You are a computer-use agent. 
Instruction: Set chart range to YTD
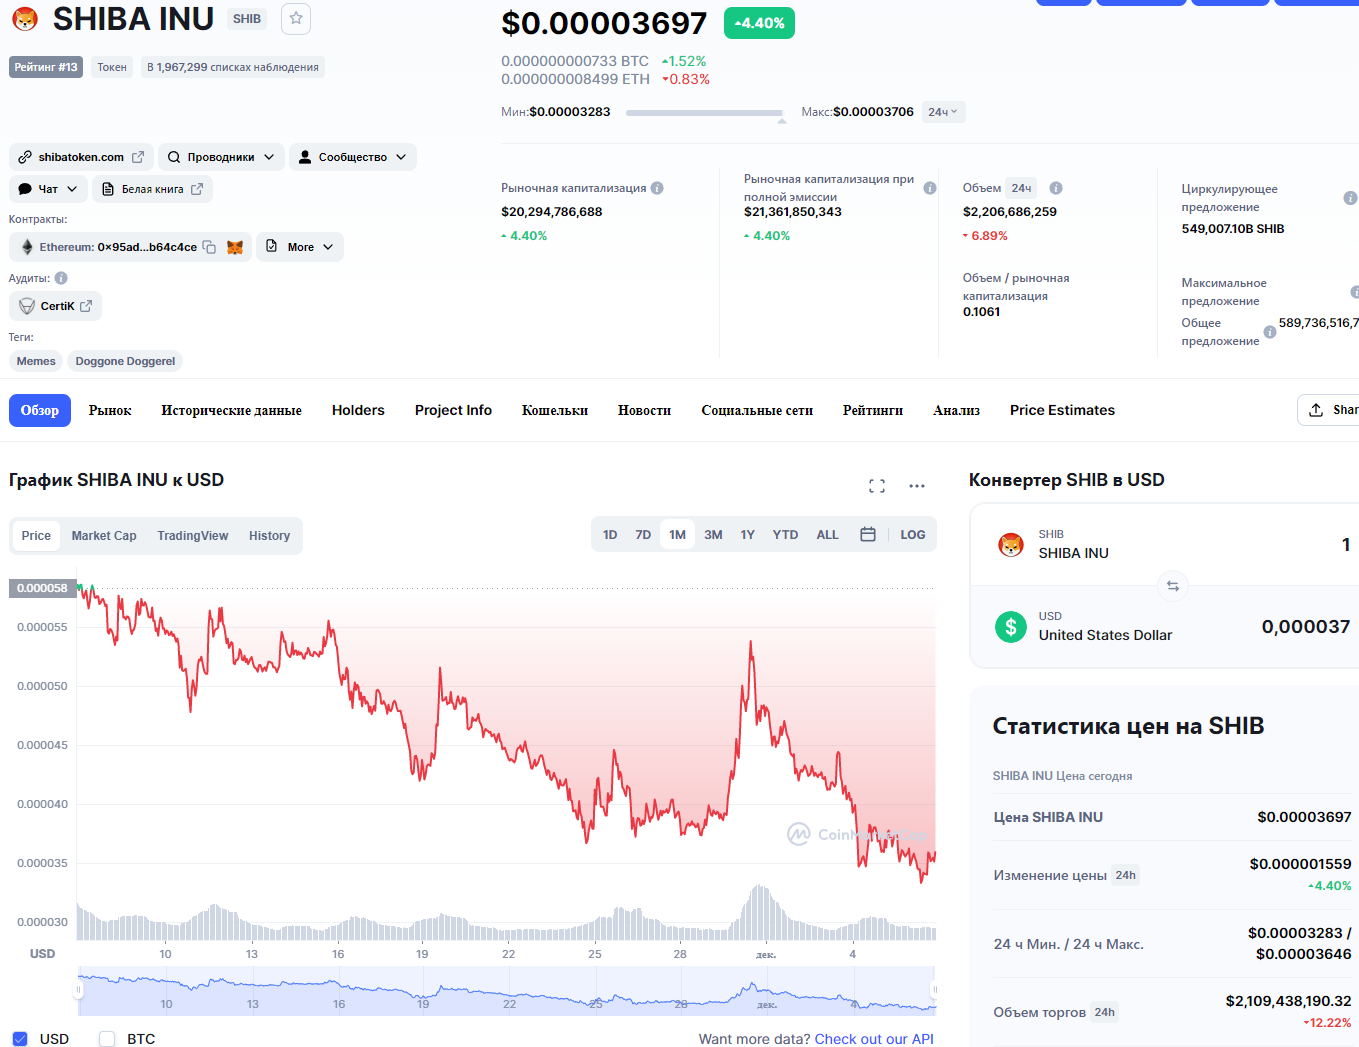pyautogui.click(x=785, y=535)
